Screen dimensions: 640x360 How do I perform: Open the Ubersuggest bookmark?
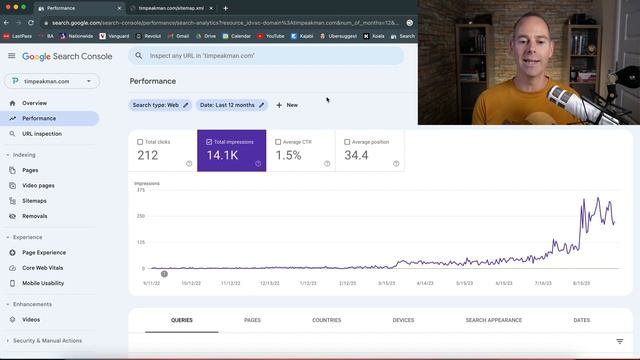(x=338, y=36)
